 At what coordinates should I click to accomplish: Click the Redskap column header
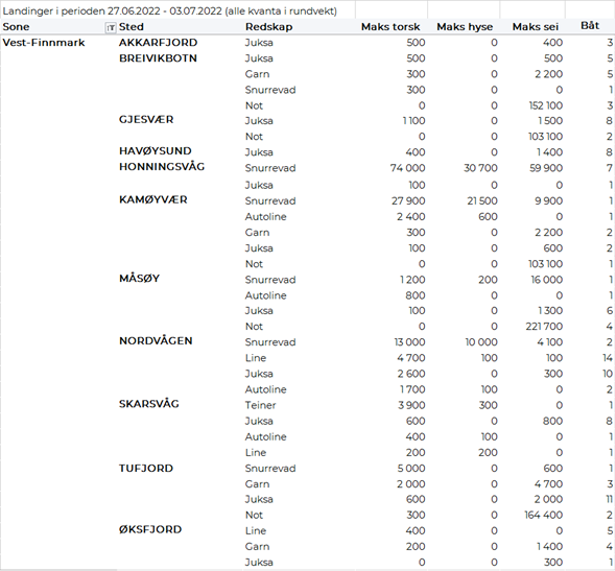coord(268,26)
